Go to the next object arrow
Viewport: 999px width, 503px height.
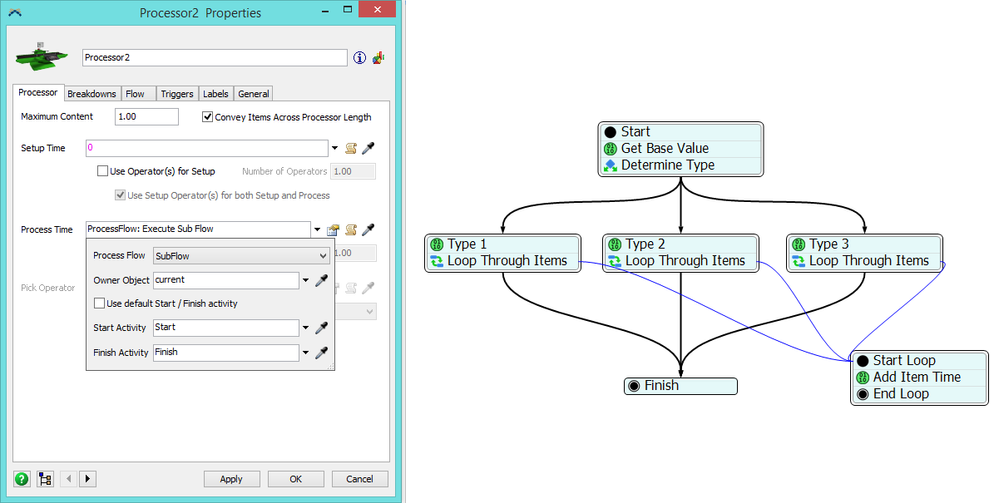[x=88, y=479]
